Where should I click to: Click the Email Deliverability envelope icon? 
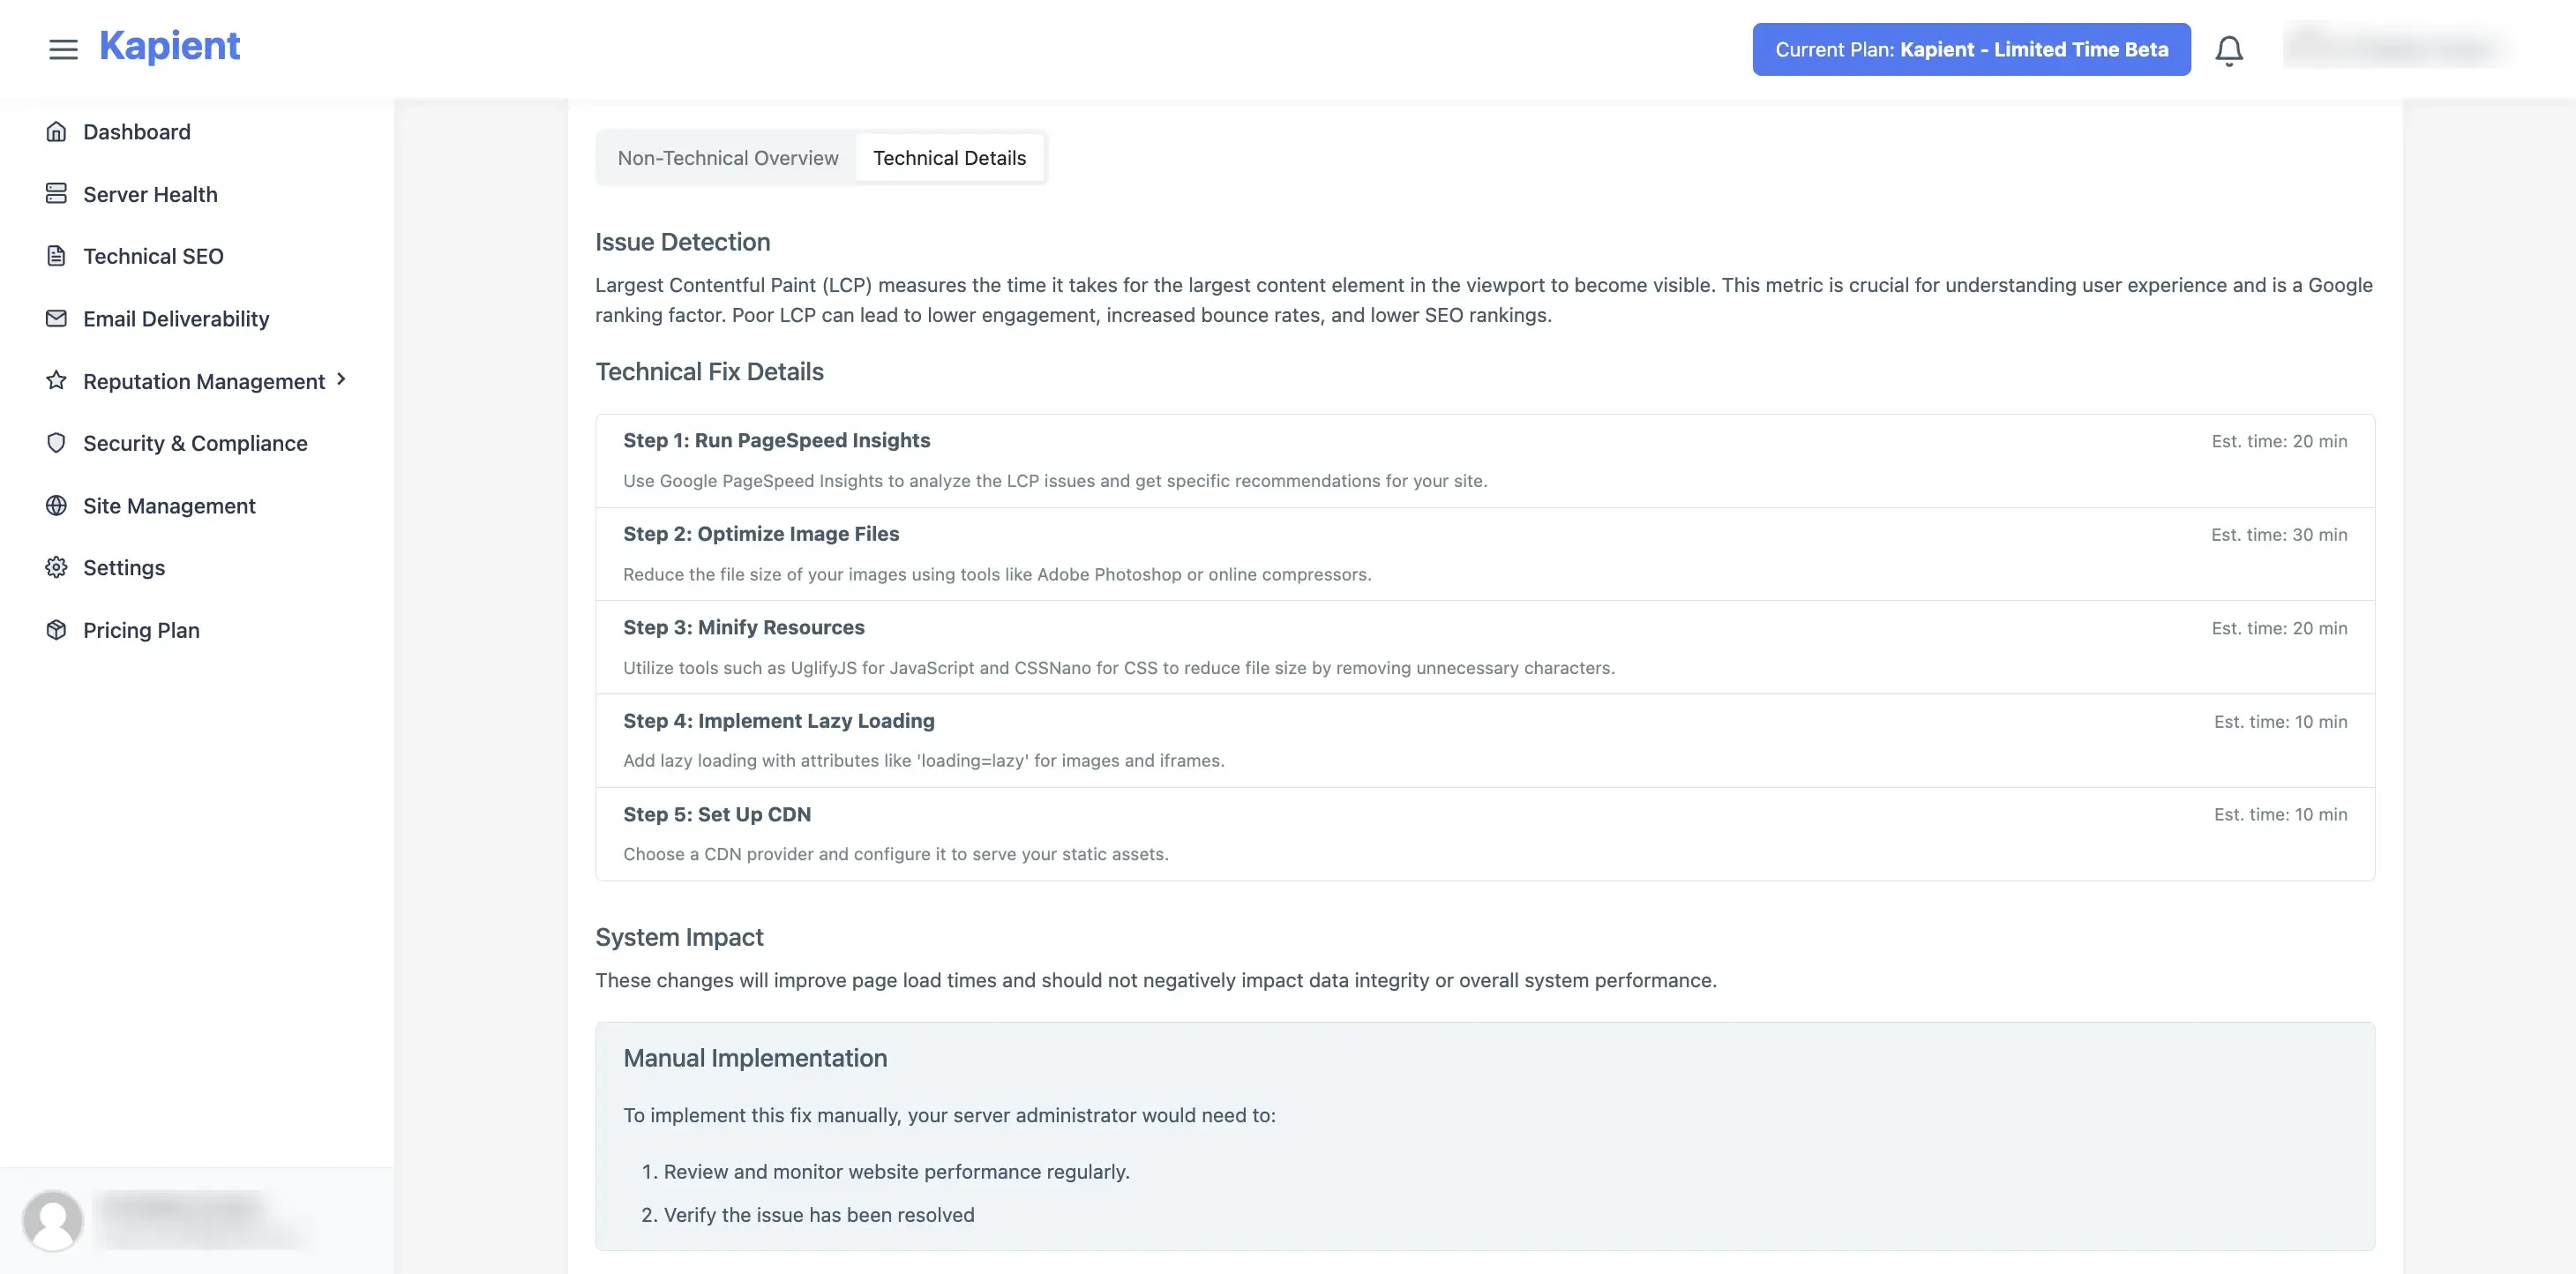[56, 318]
